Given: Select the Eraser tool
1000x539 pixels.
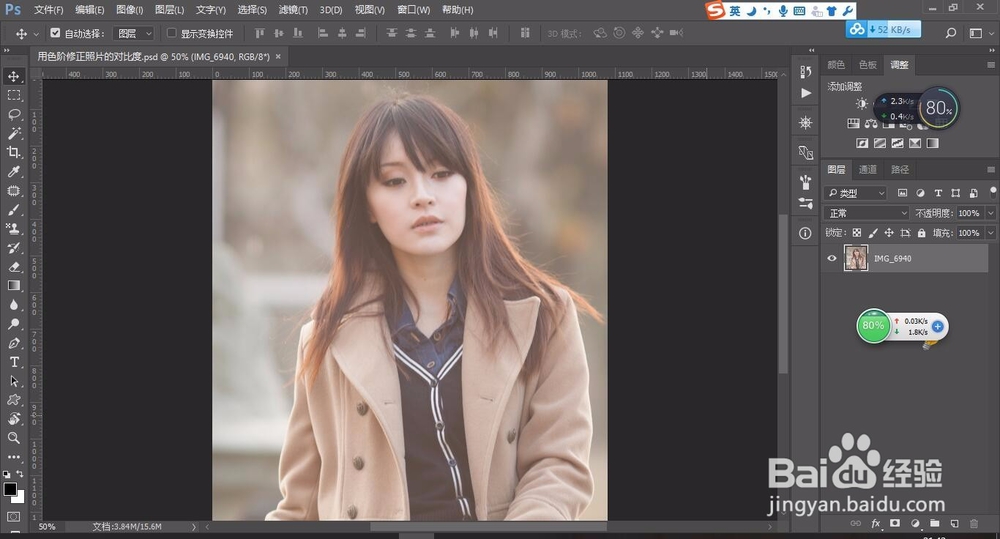Looking at the screenshot, I should 13,267.
